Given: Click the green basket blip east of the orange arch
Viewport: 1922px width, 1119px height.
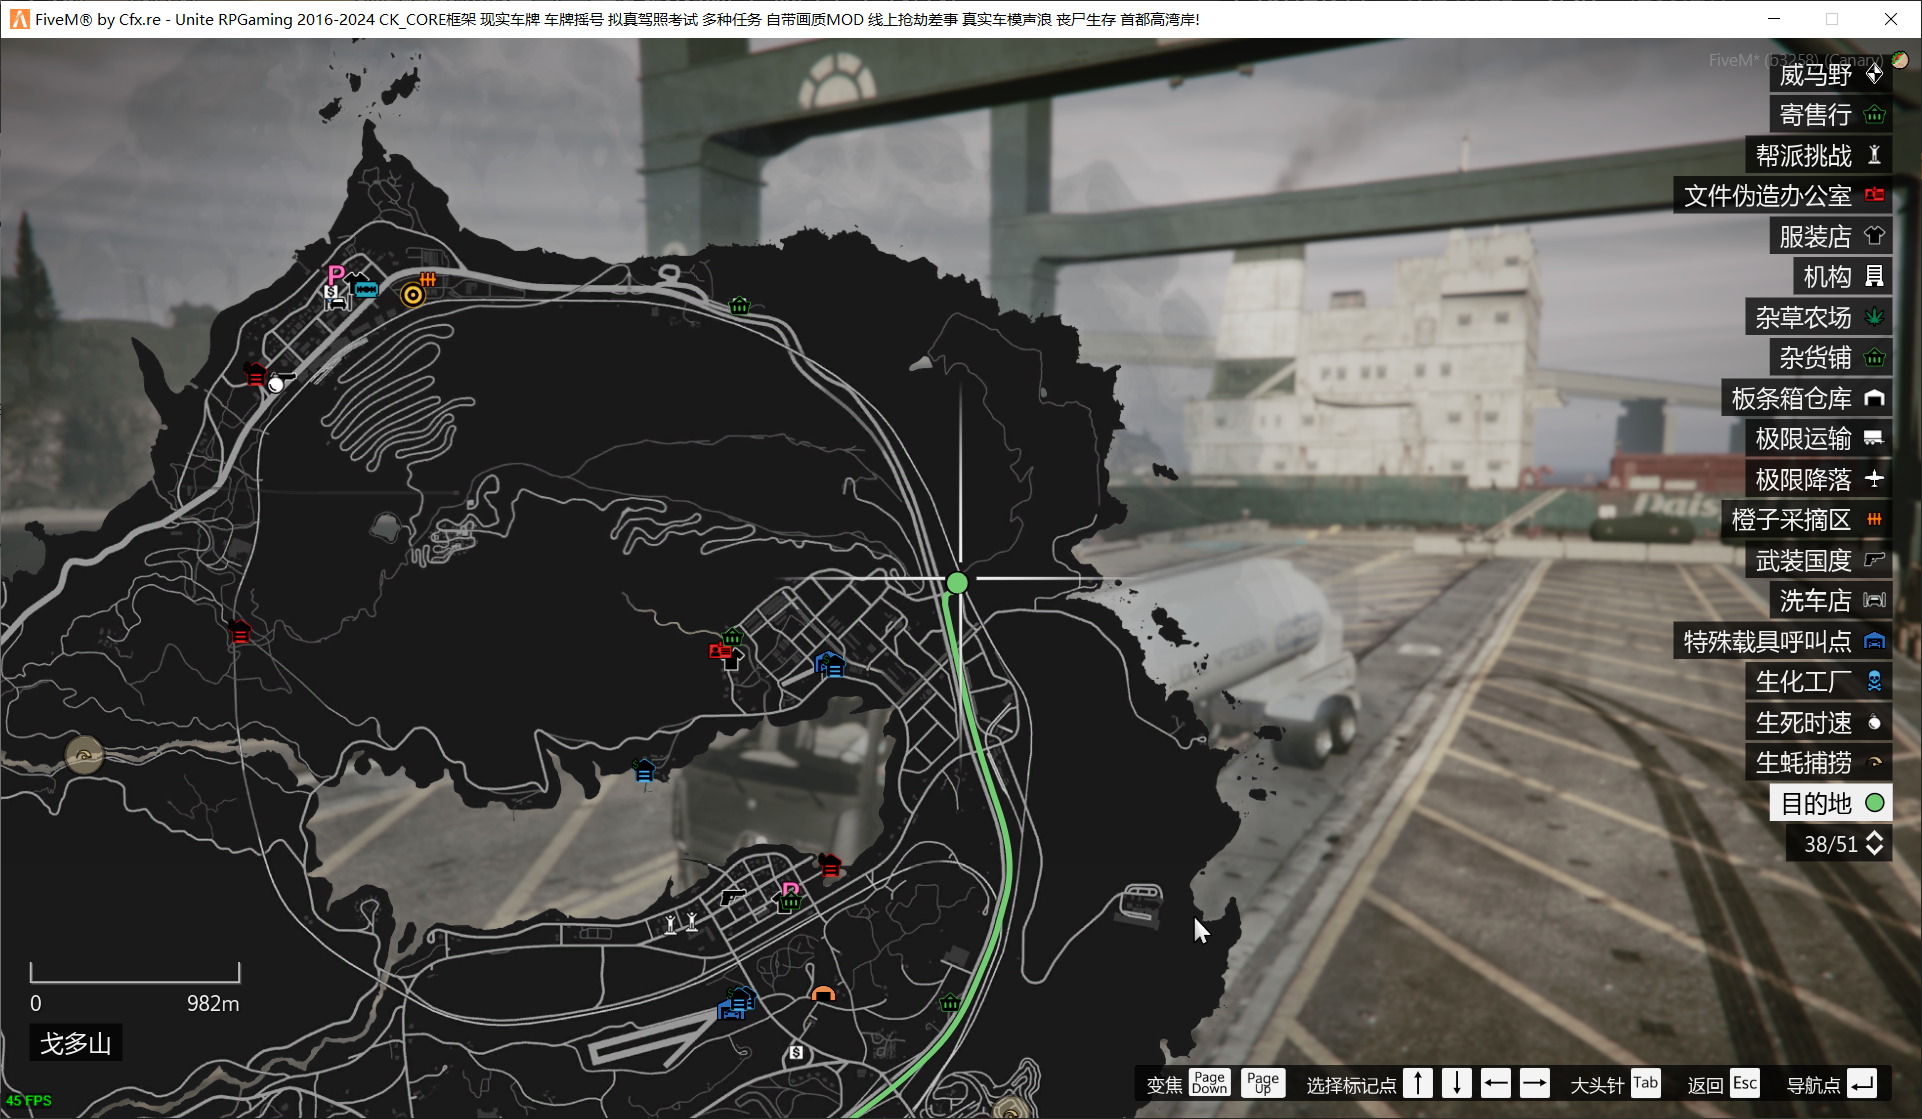Looking at the screenshot, I should (x=950, y=1002).
